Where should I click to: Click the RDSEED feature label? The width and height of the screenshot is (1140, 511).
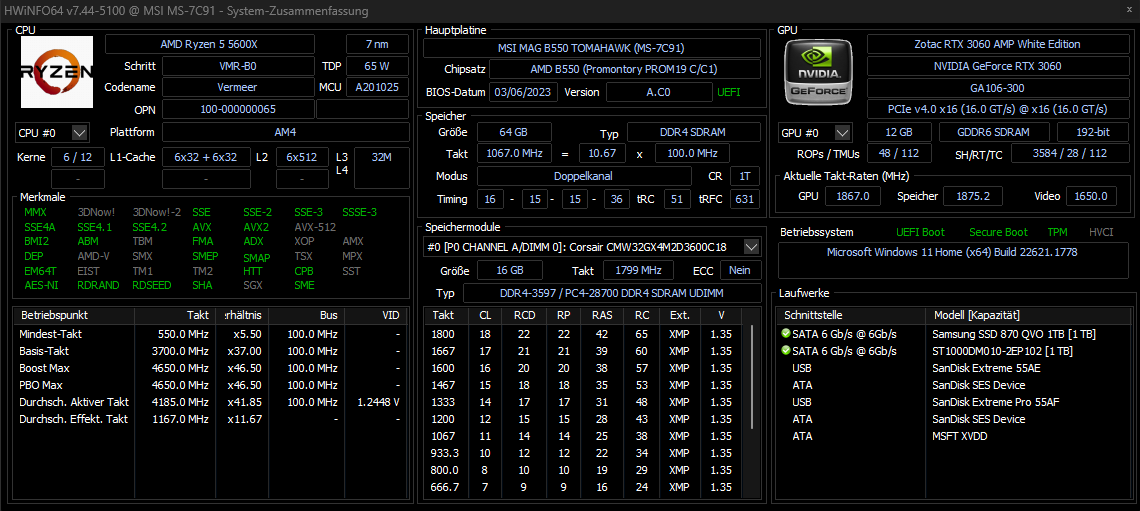[x=152, y=286]
